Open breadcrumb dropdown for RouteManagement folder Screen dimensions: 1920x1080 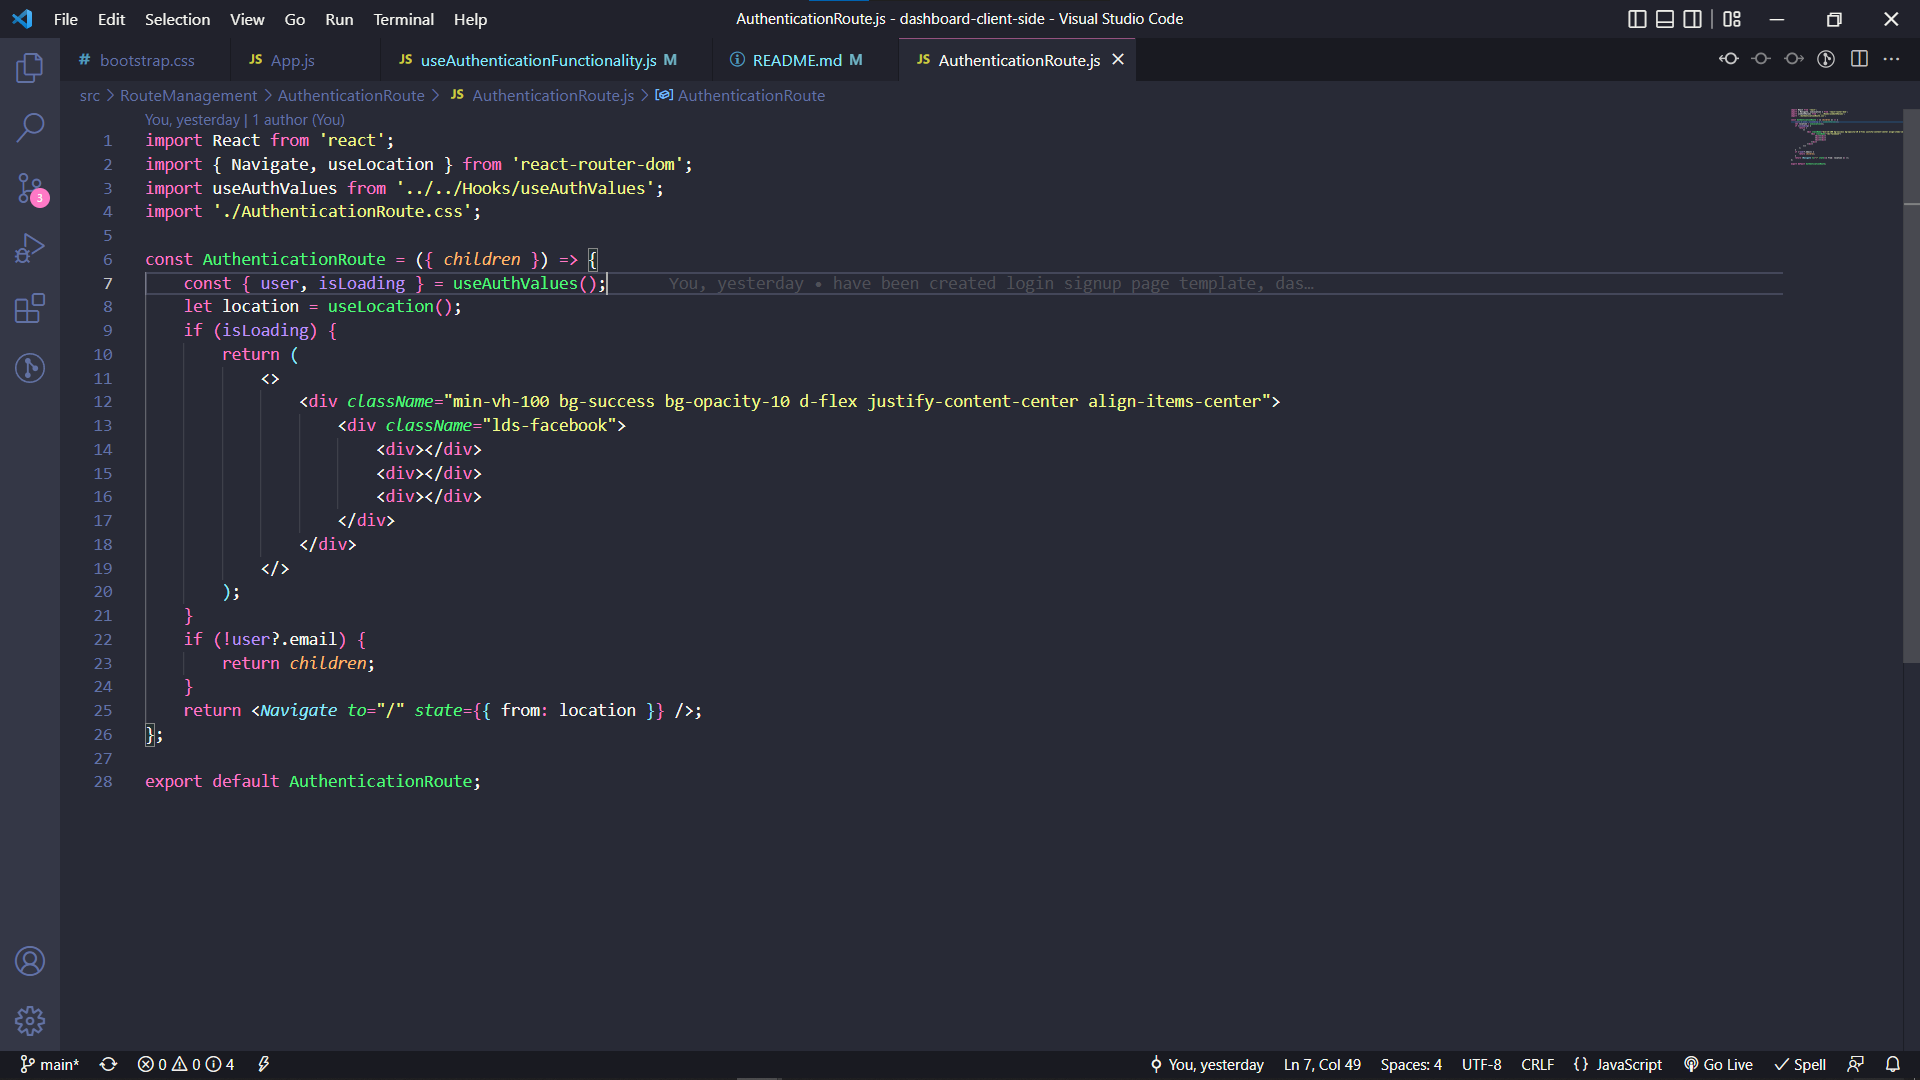click(x=188, y=95)
